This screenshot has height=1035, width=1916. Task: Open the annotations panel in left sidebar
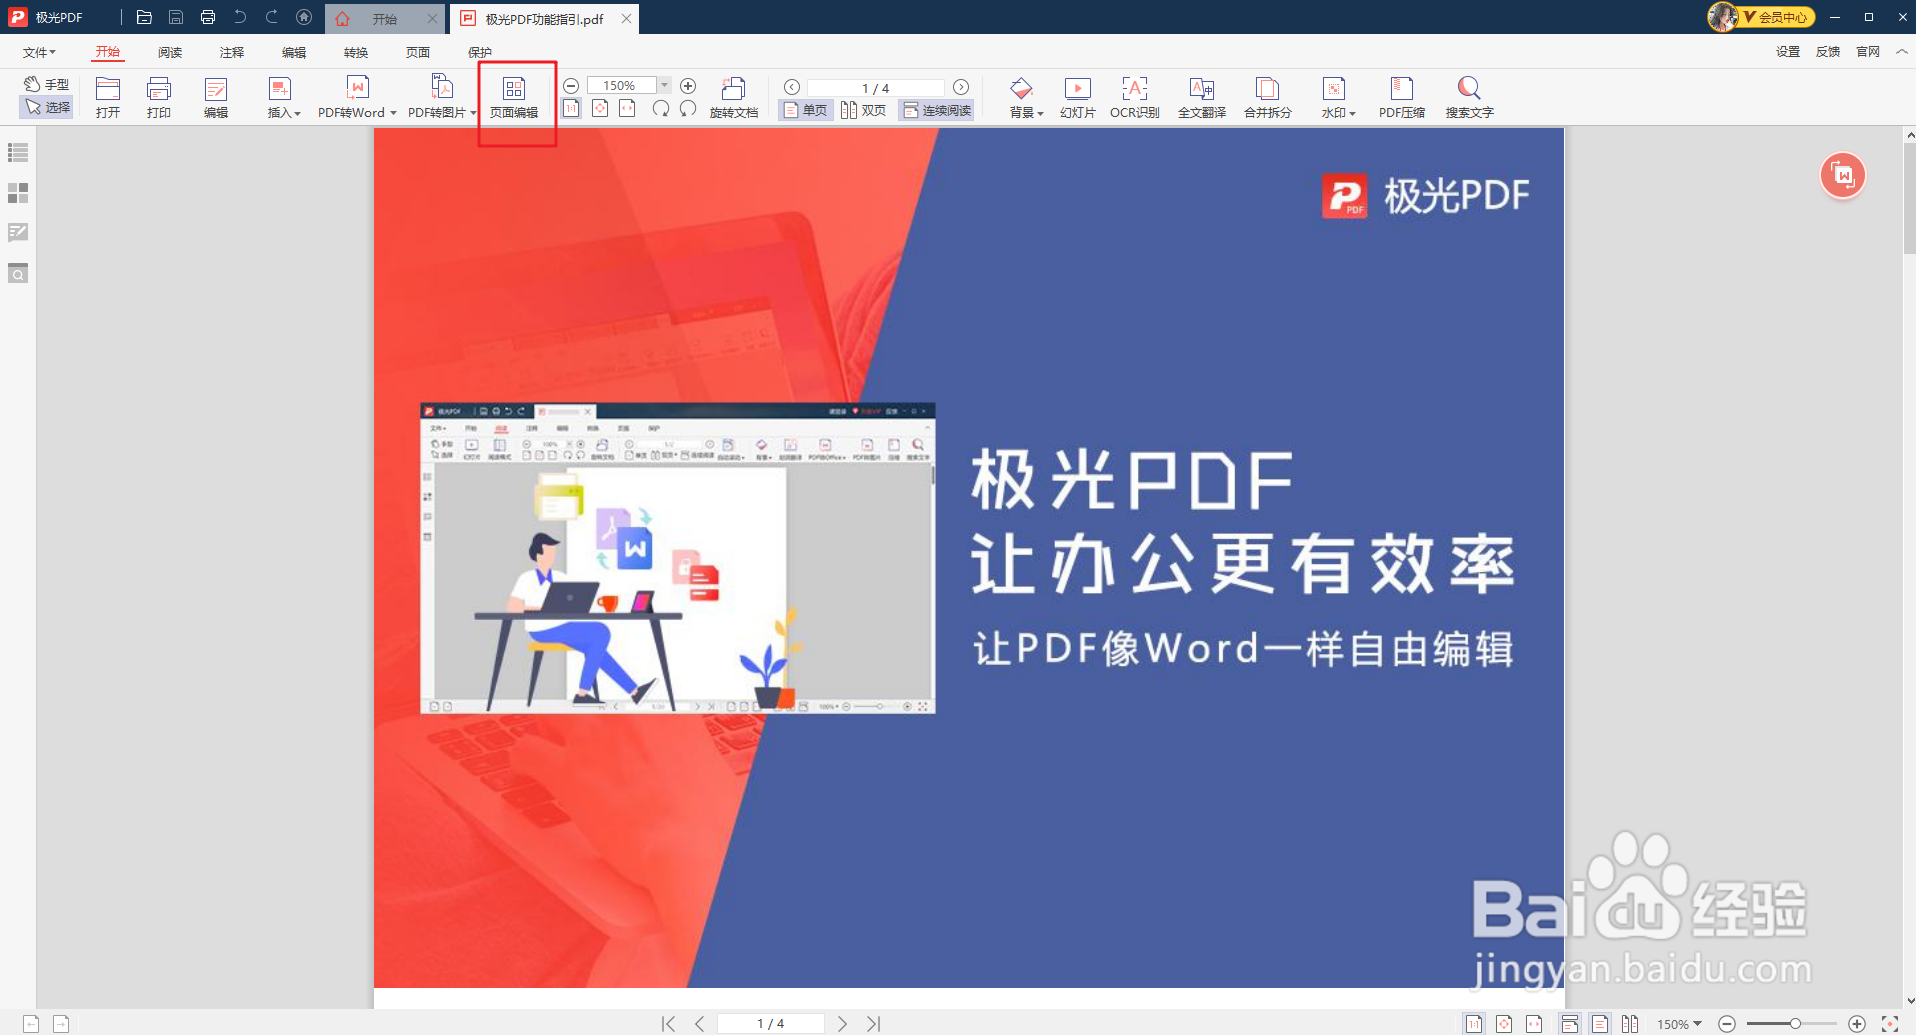pyautogui.click(x=18, y=232)
